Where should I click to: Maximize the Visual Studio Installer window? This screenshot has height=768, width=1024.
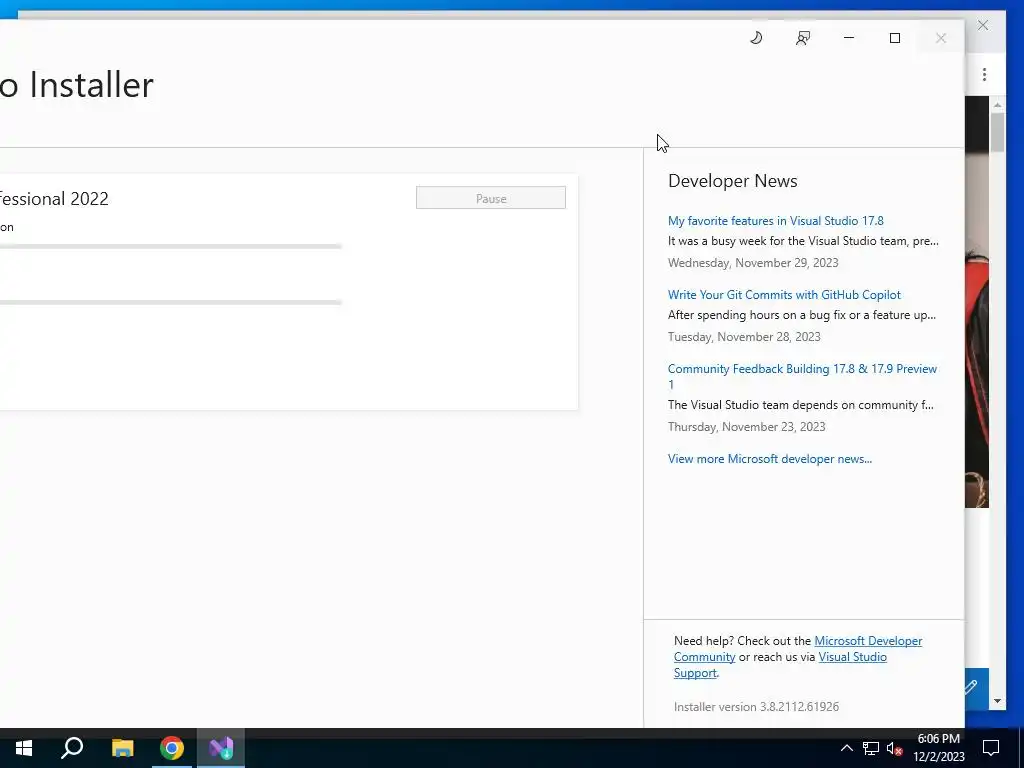[895, 38]
